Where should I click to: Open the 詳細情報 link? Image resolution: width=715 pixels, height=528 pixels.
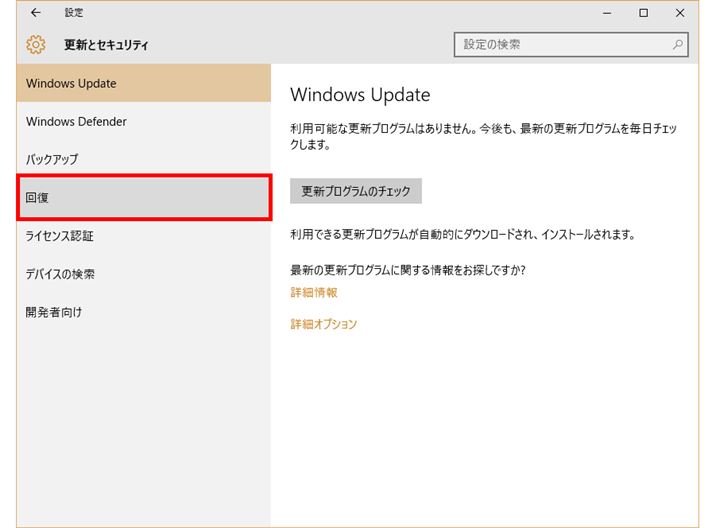point(314,292)
